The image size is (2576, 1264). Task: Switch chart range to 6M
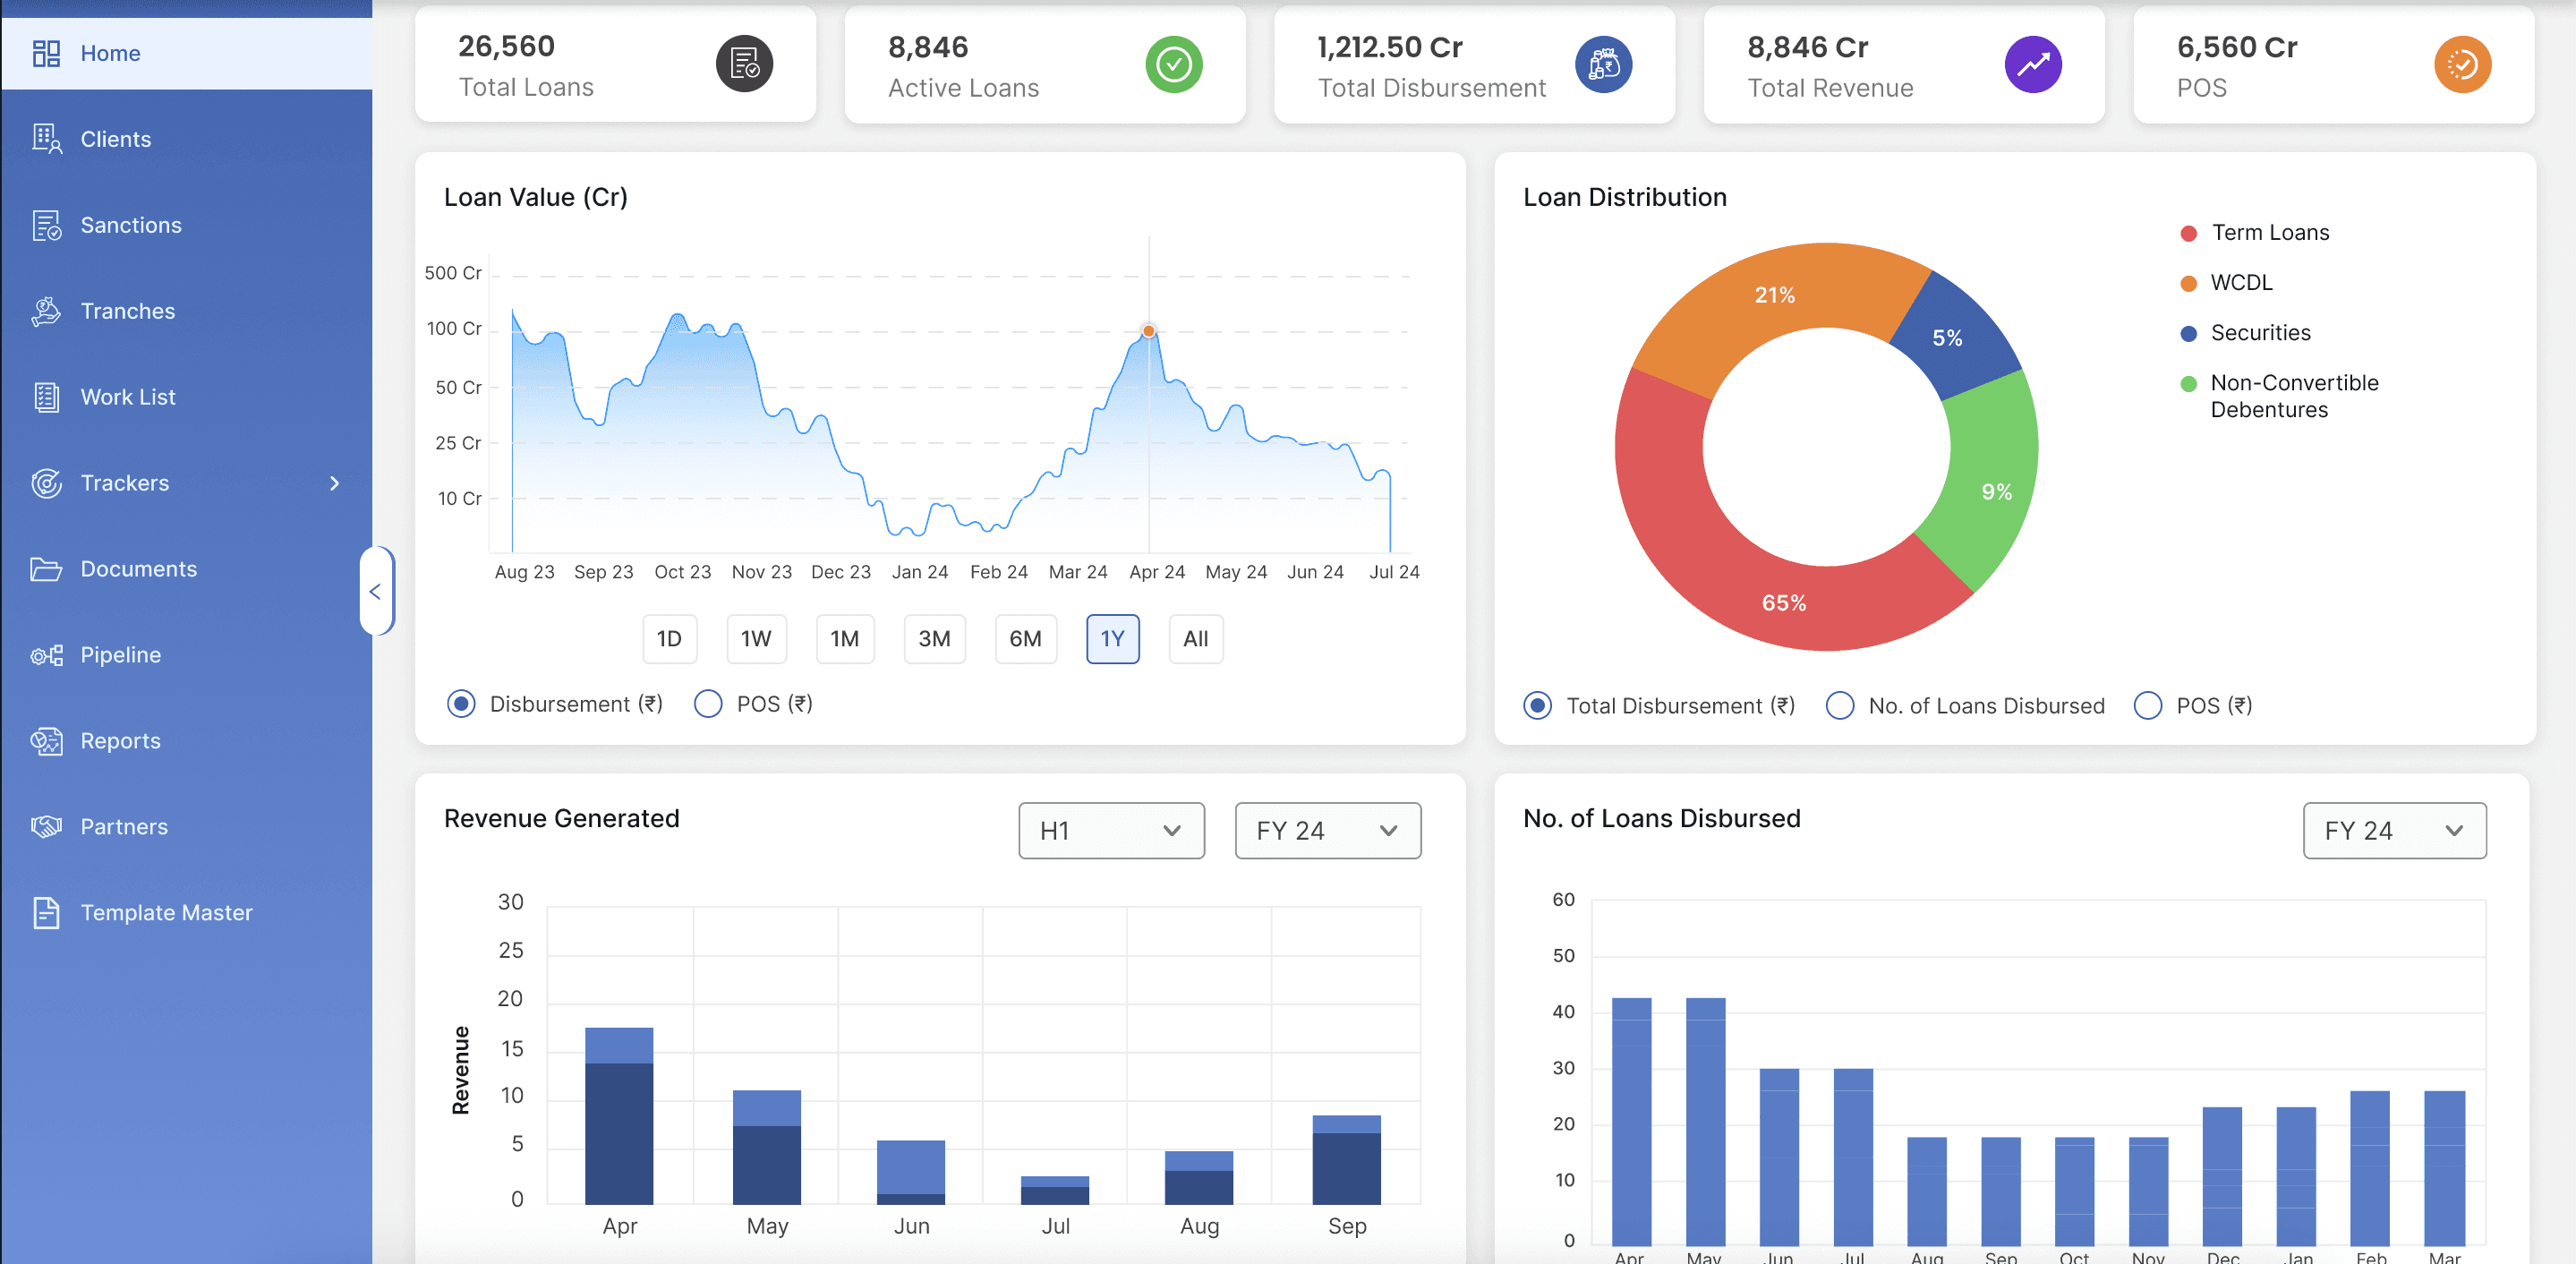(1024, 639)
